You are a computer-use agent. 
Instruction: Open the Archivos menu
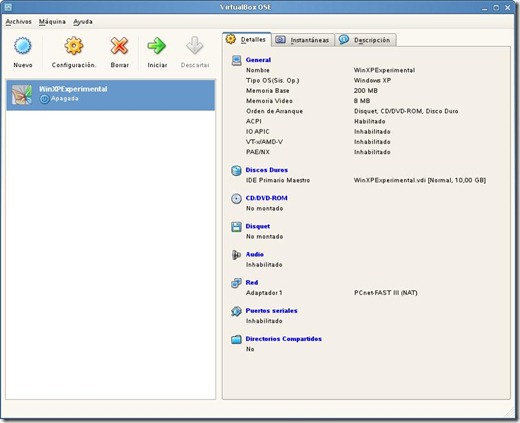pyautogui.click(x=19, y=22)
